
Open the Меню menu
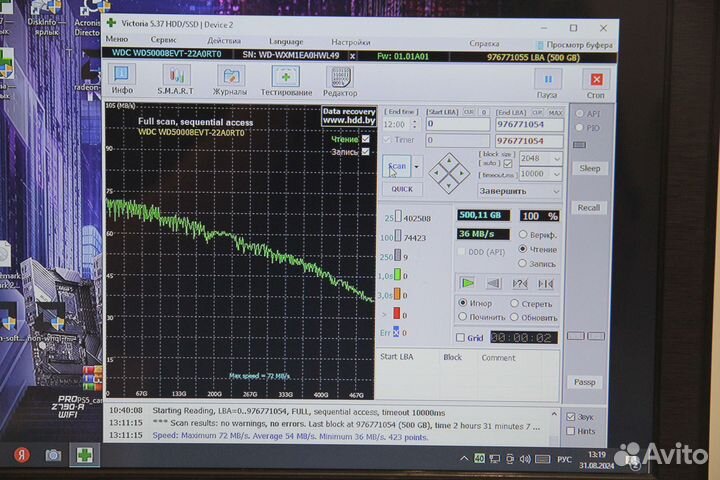117,39
